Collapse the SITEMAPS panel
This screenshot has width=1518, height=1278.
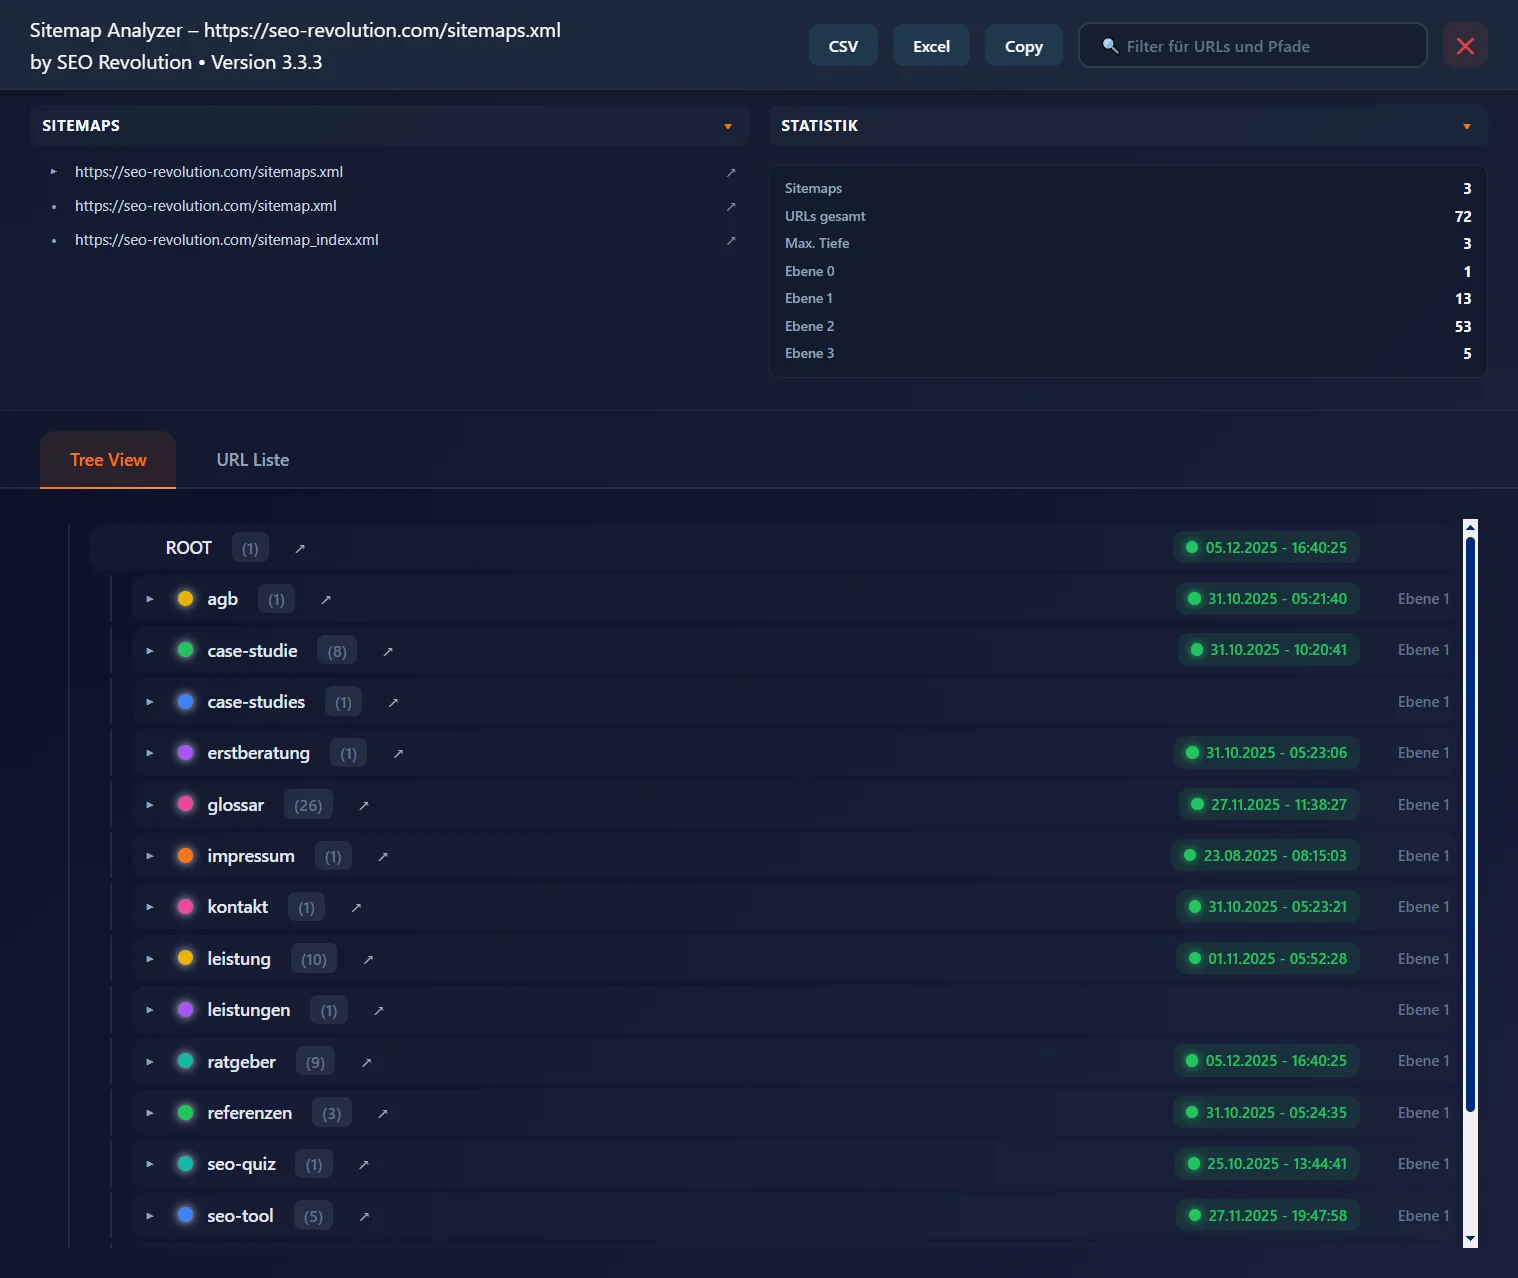(727, 126)
